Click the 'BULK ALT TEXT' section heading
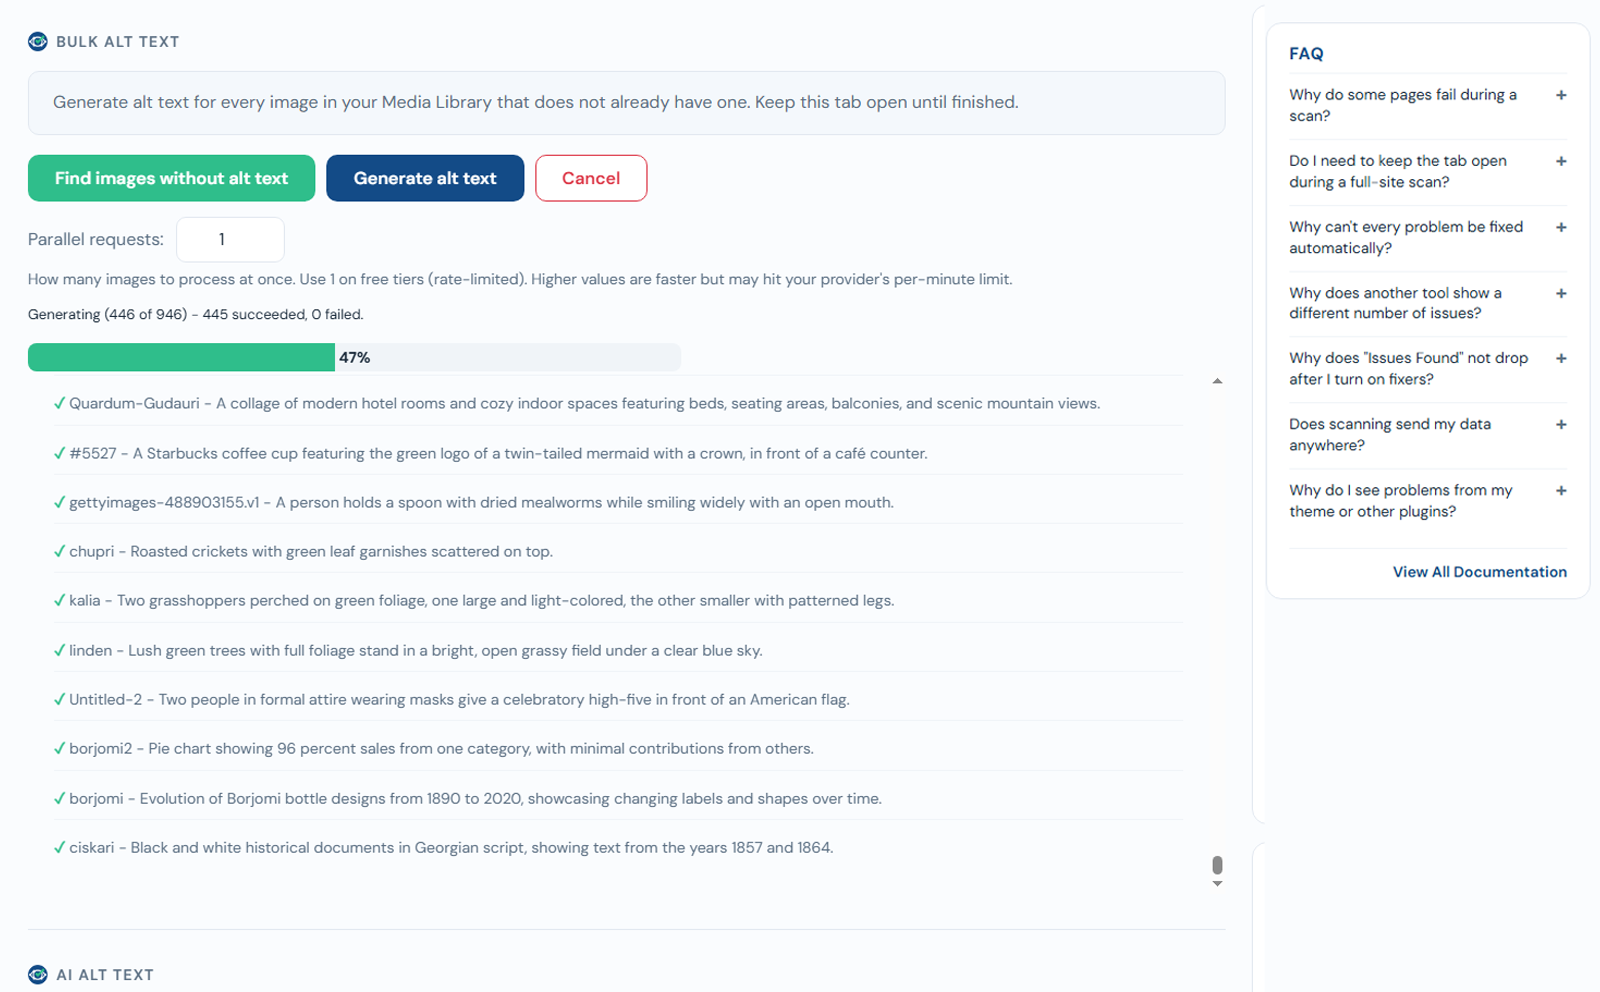Screen dimensions: 1600x992 coord(118,41)
